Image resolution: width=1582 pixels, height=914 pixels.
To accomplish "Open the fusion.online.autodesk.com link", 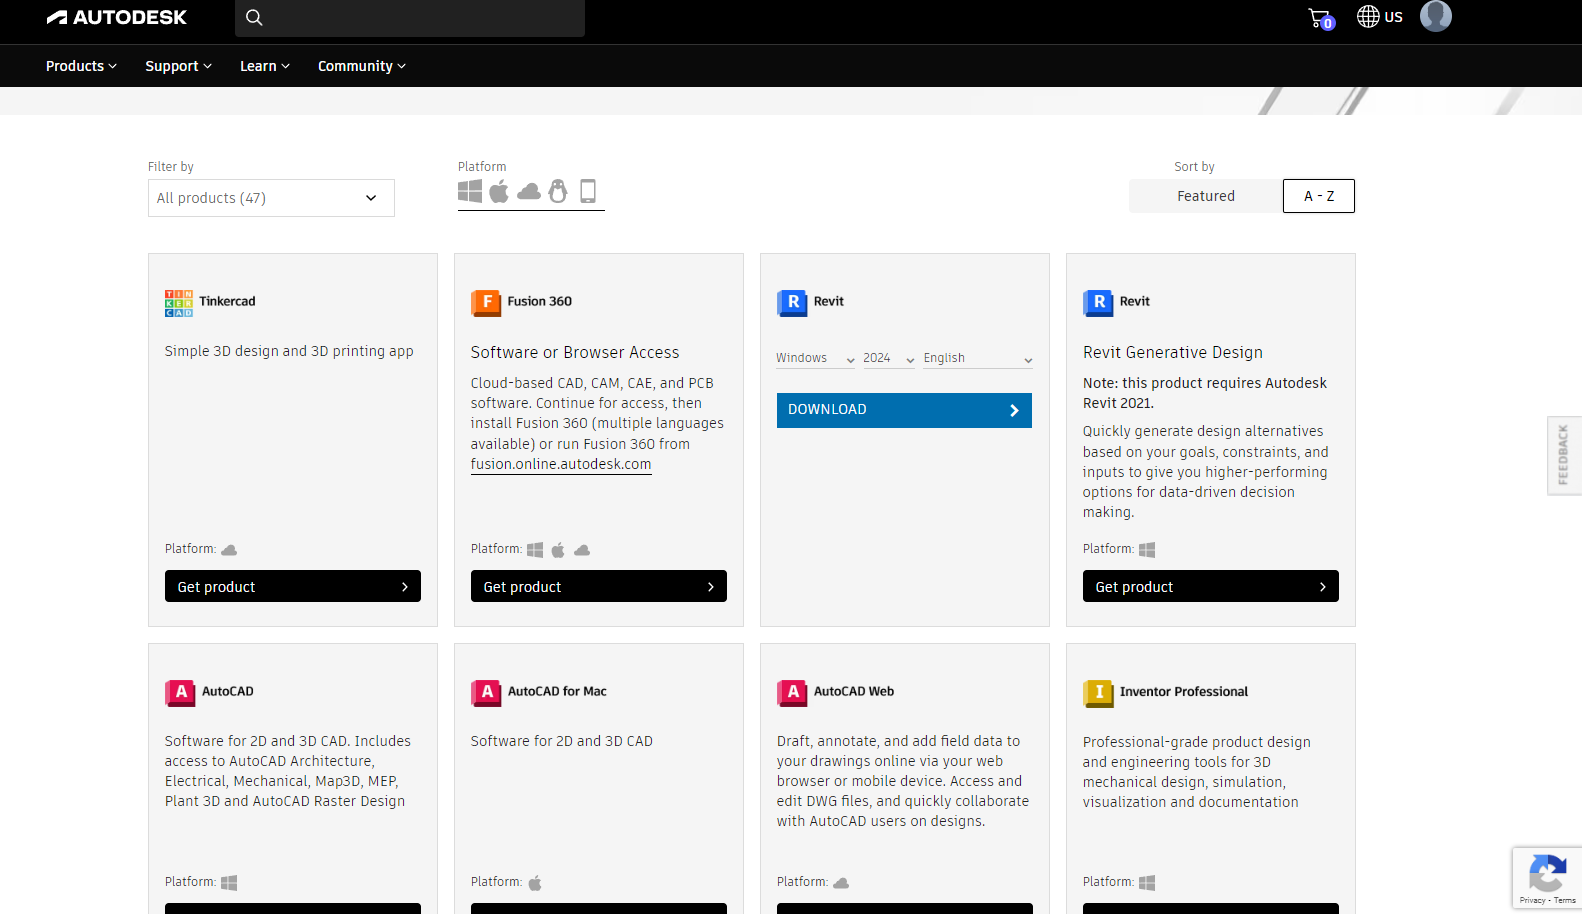I will pos(561,464).
